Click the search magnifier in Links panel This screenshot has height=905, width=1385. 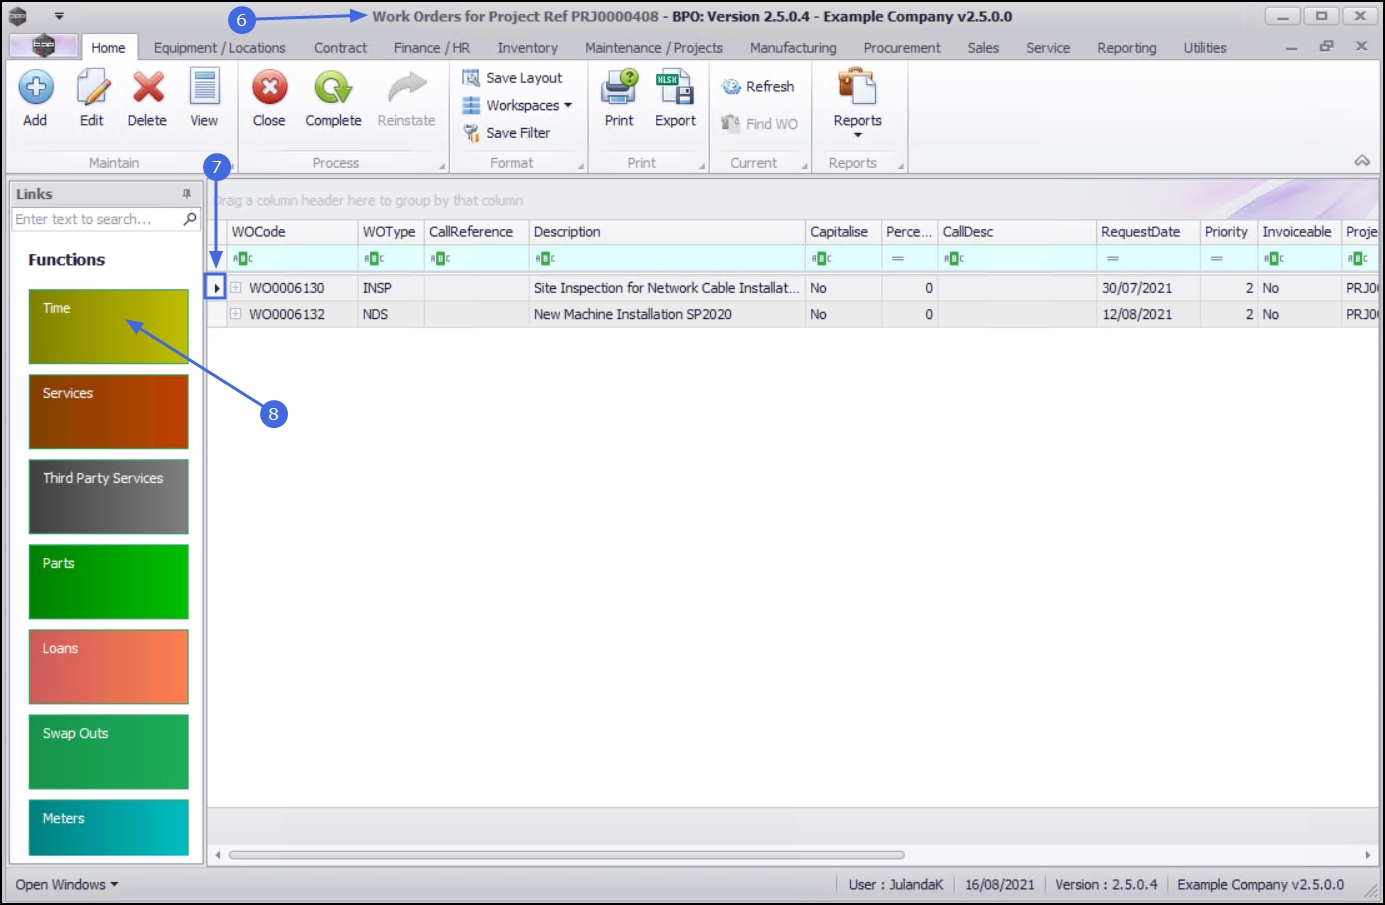[190, 219]
